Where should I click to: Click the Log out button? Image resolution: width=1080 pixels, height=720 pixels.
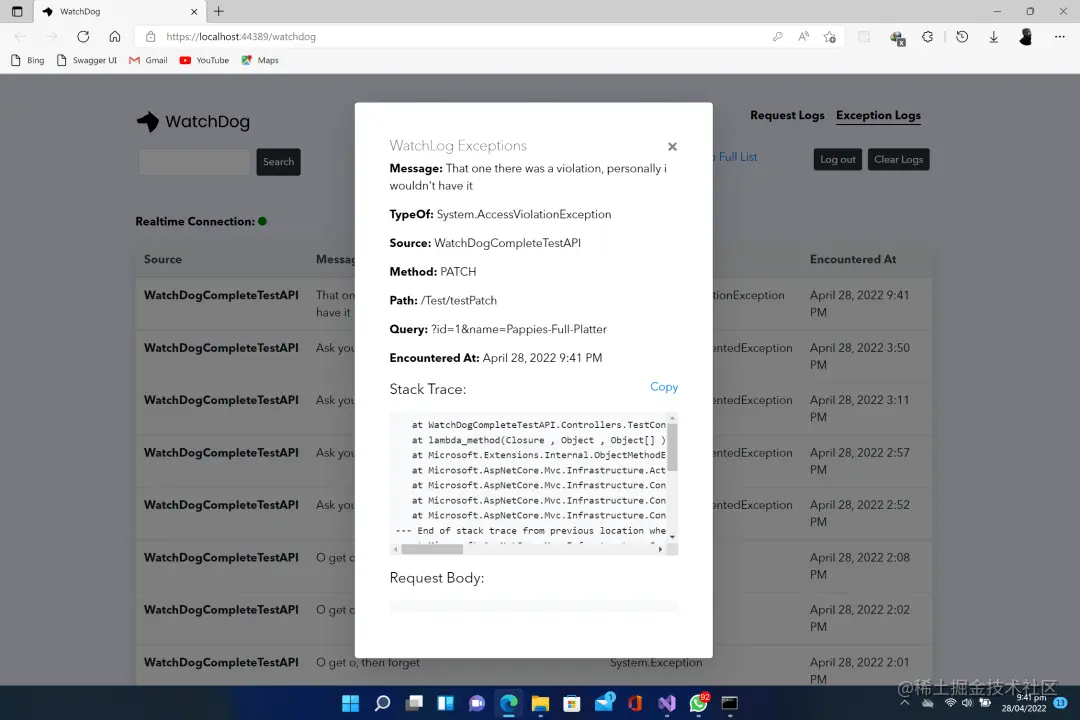tap(838, 159)
